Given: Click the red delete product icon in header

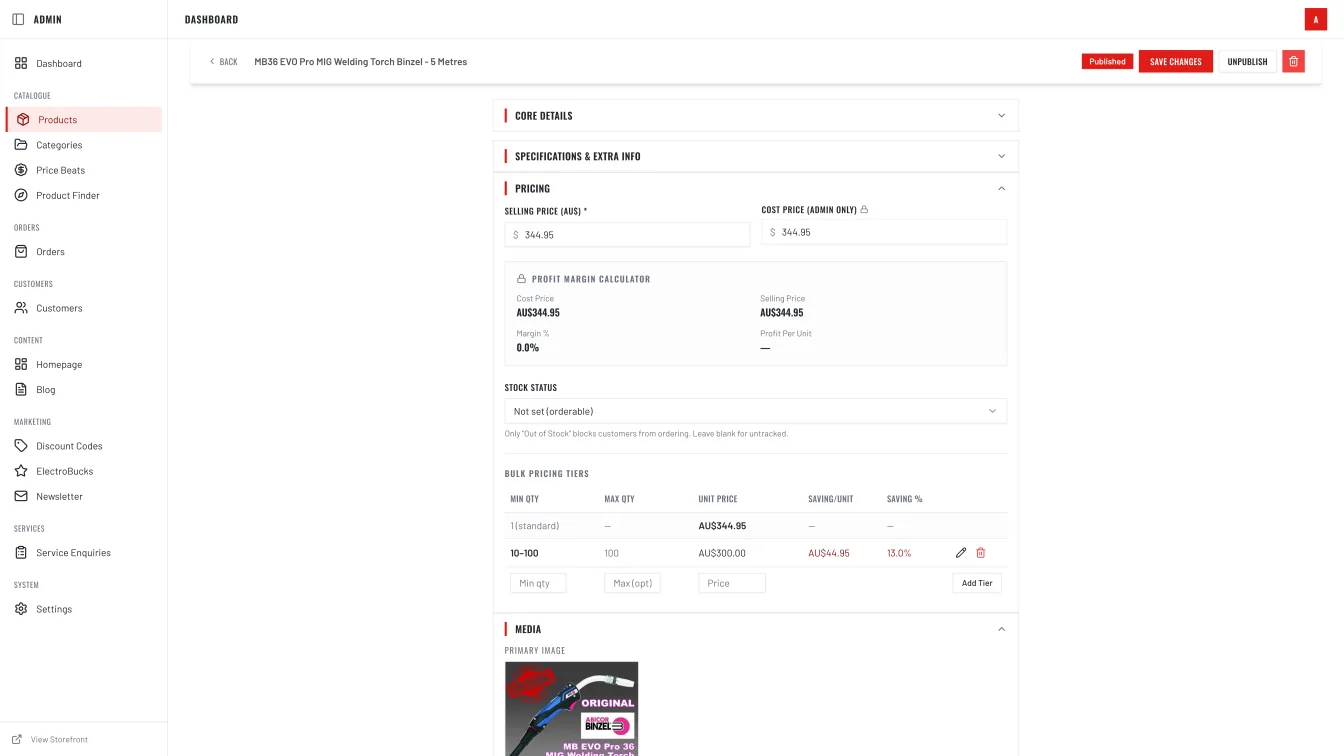Looking at the screenshot, I should [1293, 61].
